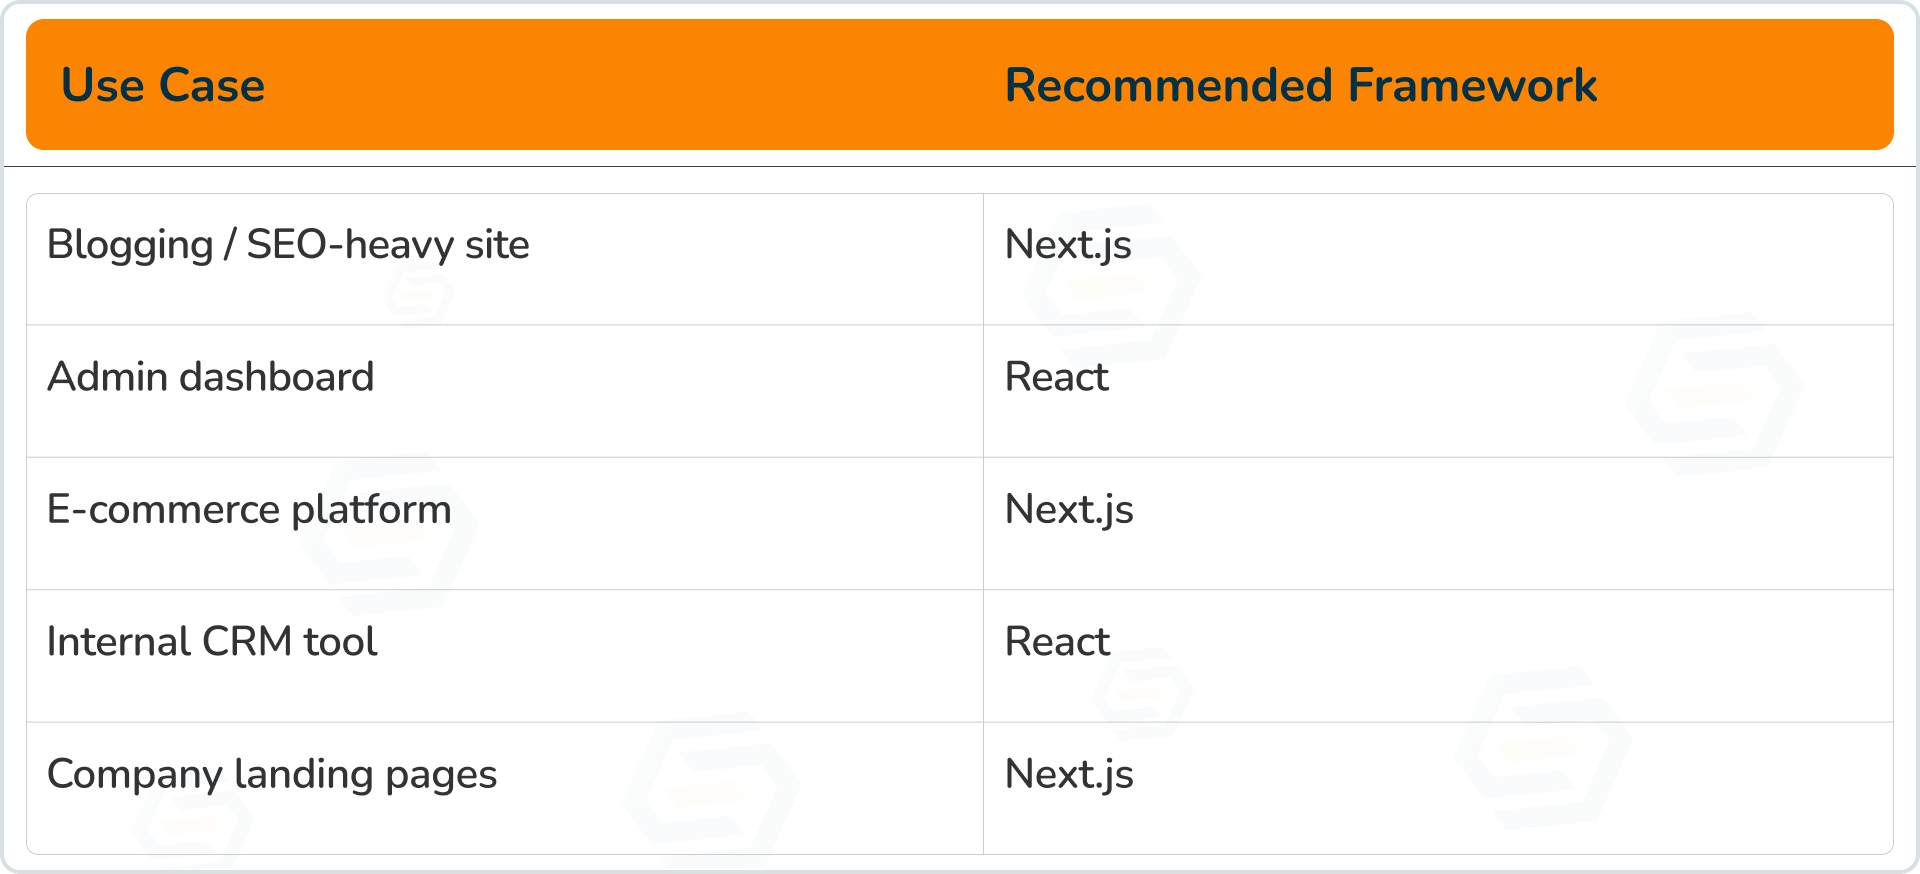
Task: Click Next.js in the E-commerce platform row
Action: pos(1069,510)
